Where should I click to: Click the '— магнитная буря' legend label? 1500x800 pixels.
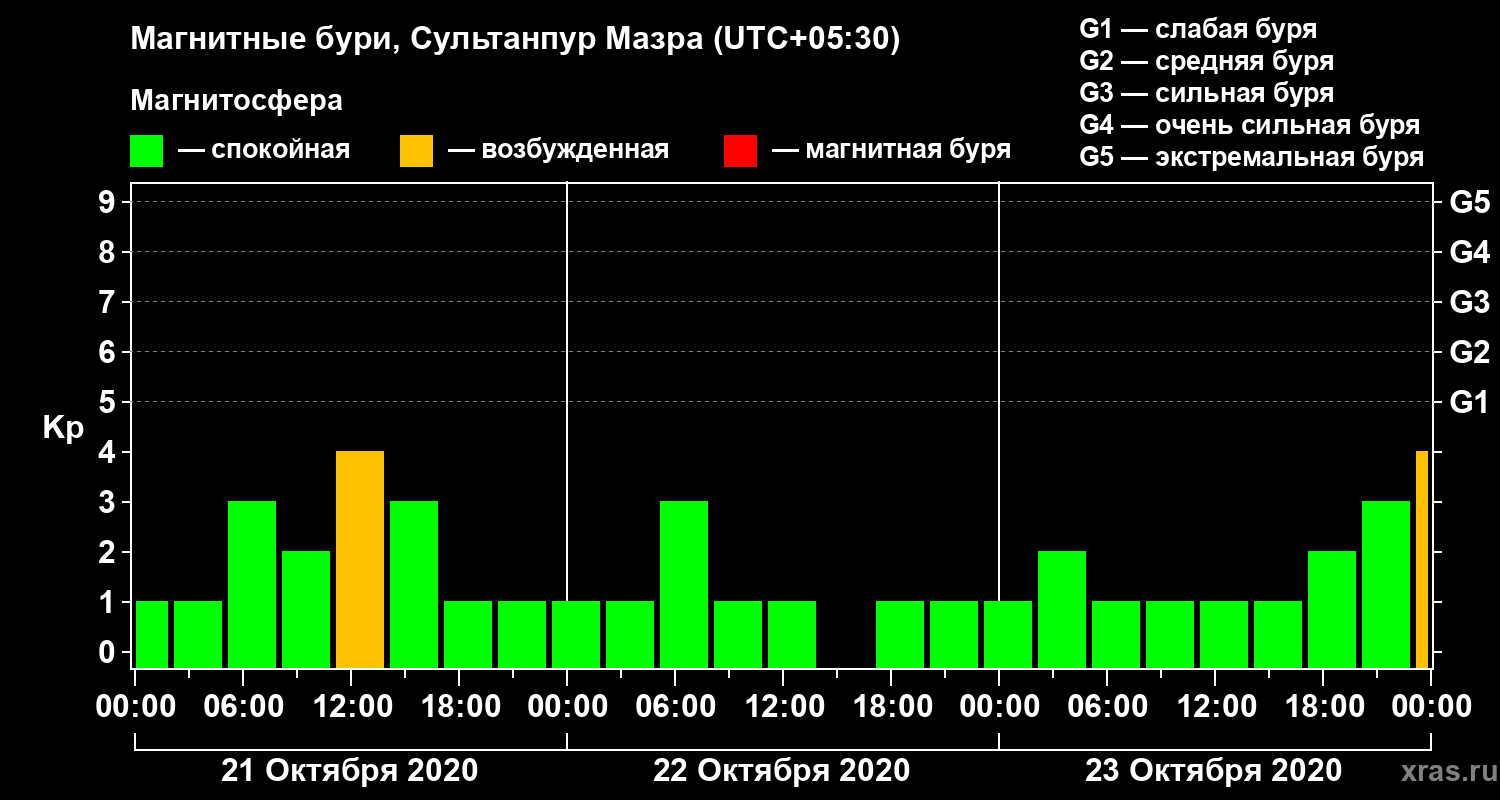892,150
